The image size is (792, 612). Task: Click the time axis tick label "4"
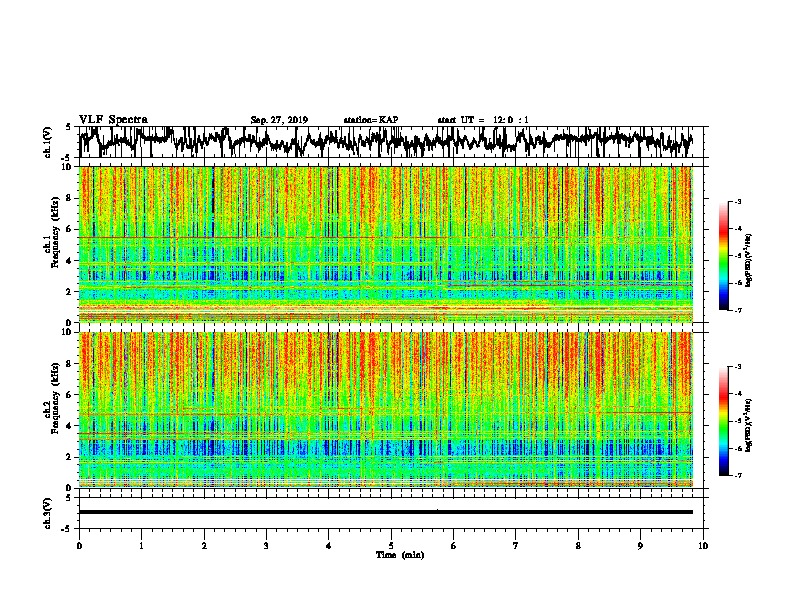pos(329,546)
